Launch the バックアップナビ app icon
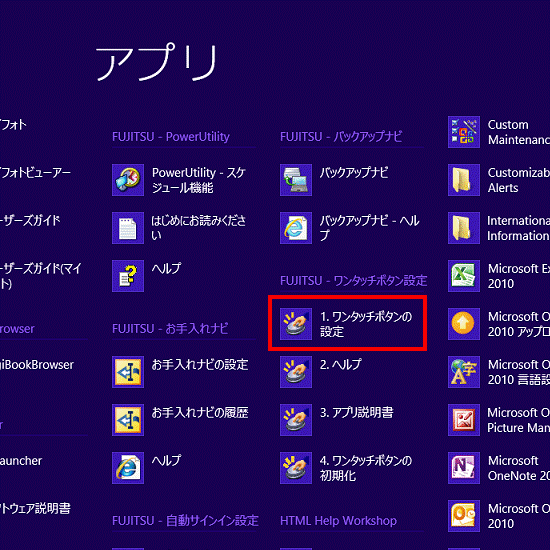 point(296,180)
